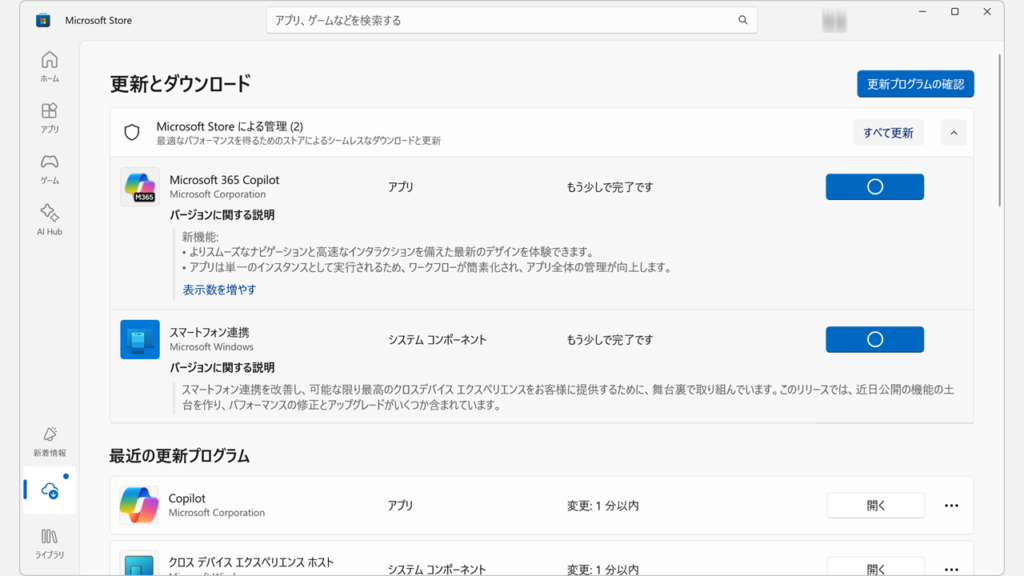1024x576 pixels.
Task: Click the Microsoft Store logo icon
Action: point(43,20)
